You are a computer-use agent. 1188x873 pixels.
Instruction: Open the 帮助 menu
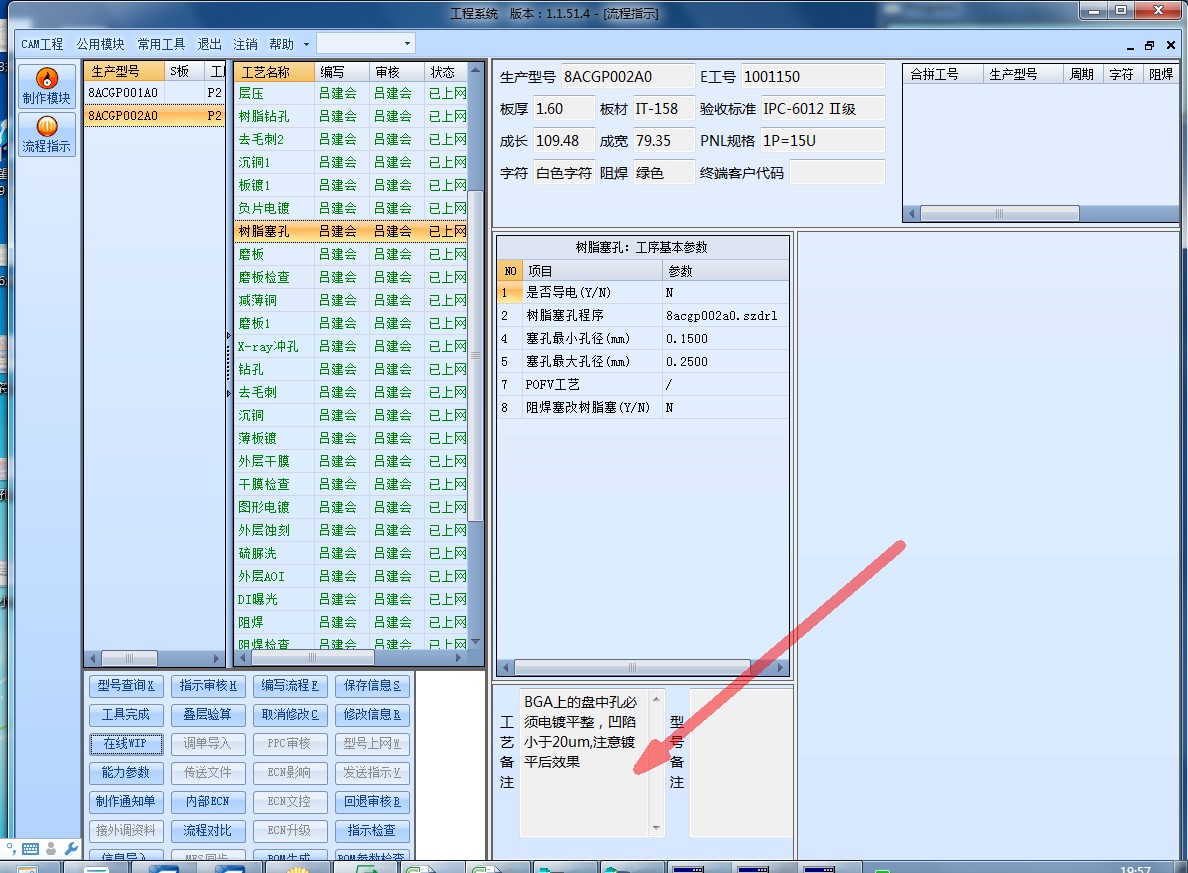[x=282, y=44]
